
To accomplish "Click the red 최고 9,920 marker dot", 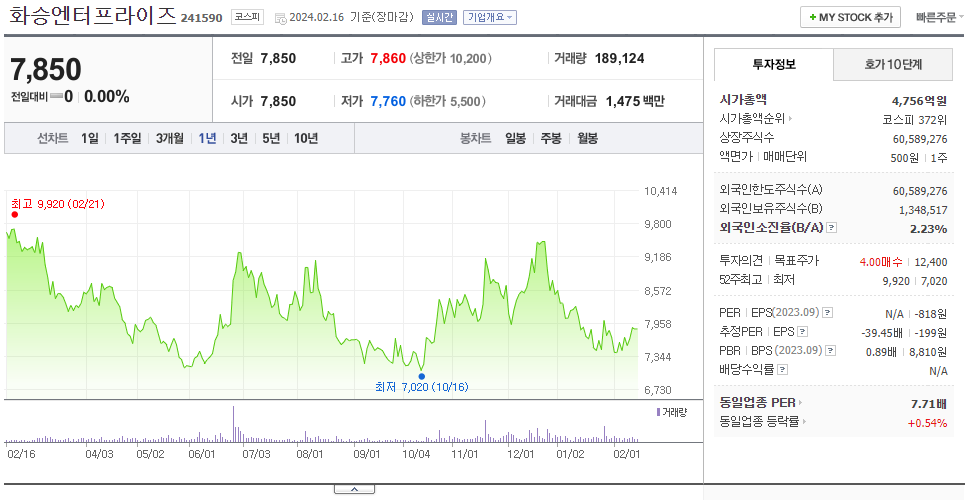I will pos(15,215).
